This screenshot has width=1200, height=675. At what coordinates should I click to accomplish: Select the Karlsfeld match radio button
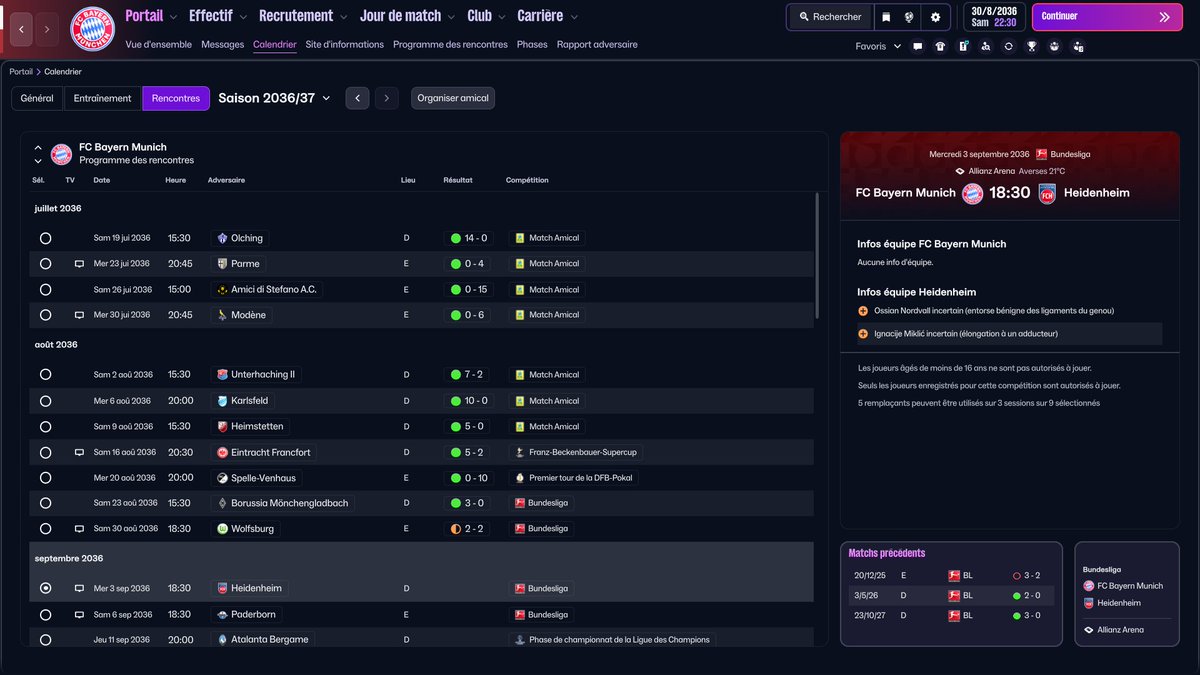[x=45, y=401]
